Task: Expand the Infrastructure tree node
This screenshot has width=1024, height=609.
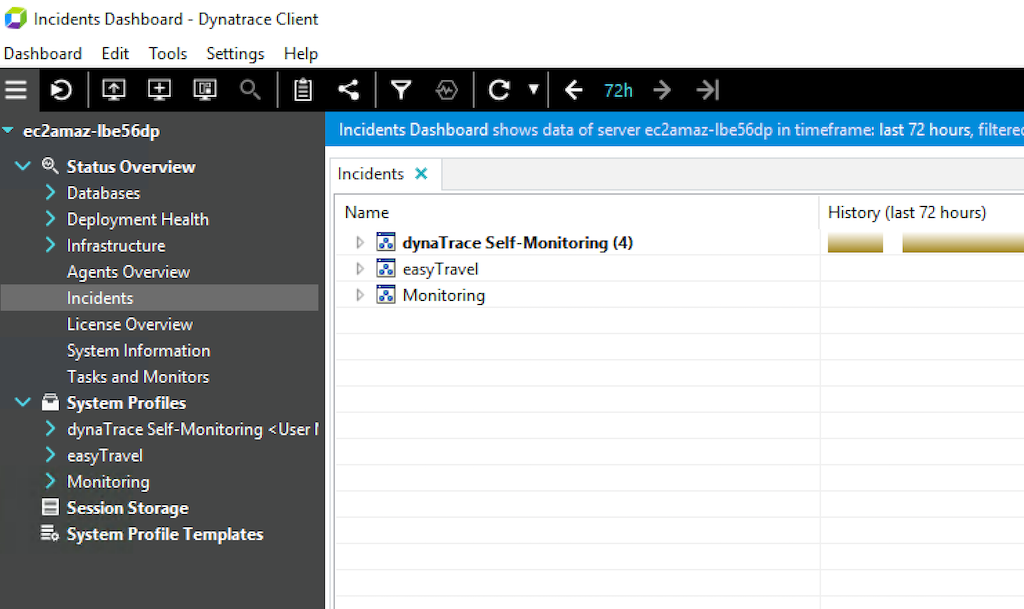Action: [x=50, y=245]
